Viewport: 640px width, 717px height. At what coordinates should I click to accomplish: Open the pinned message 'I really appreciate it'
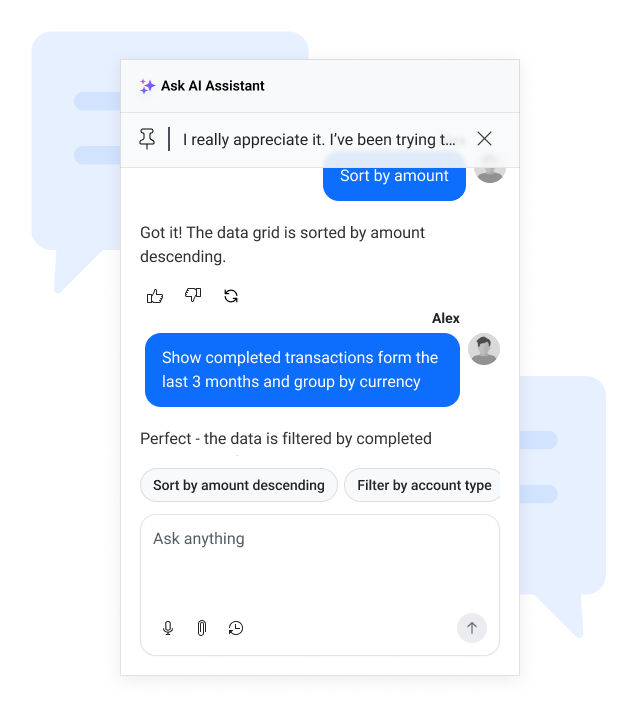point(319,140)
